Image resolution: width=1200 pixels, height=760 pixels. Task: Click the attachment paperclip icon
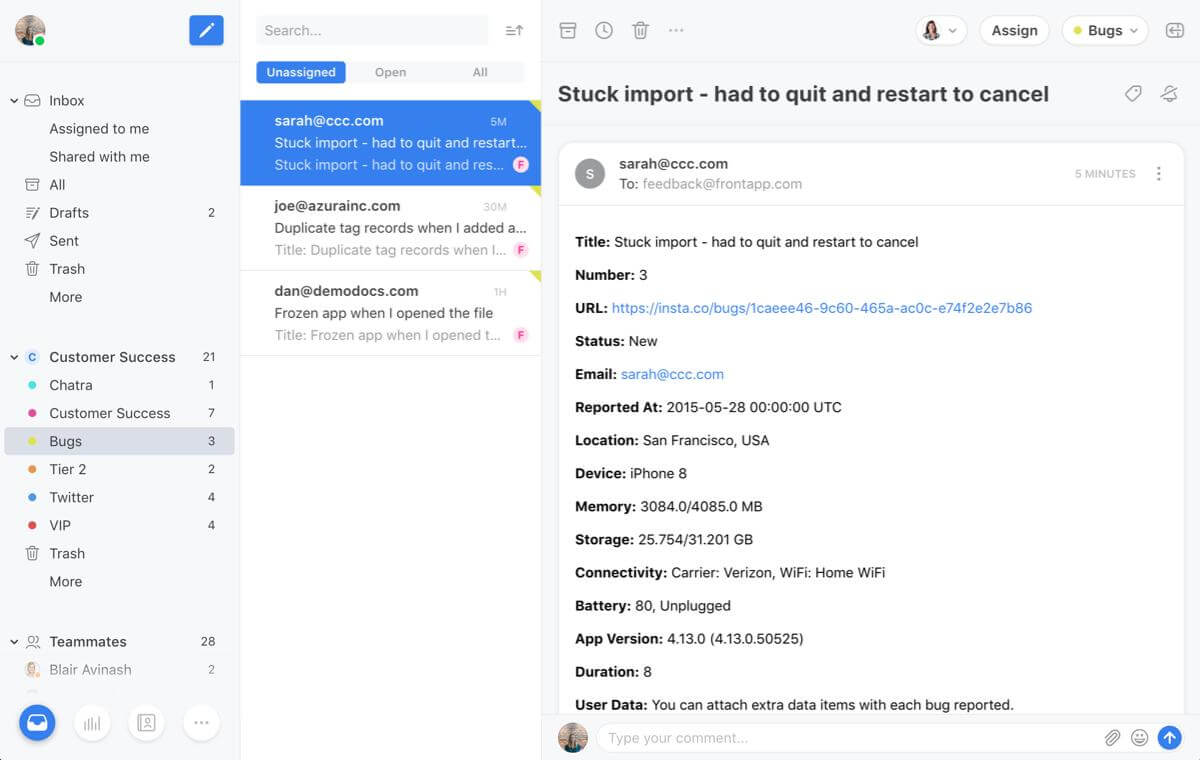tap(1112, 738)
